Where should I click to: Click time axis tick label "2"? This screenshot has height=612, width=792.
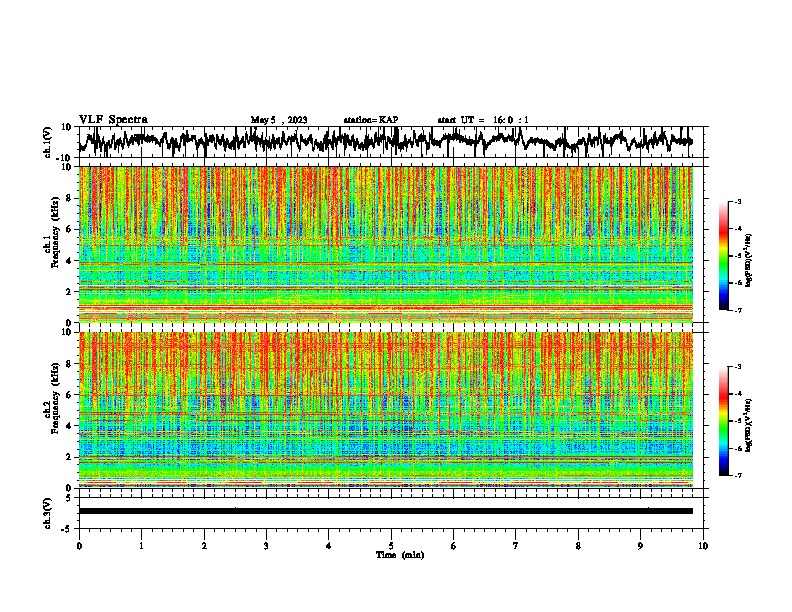point(204,546)
